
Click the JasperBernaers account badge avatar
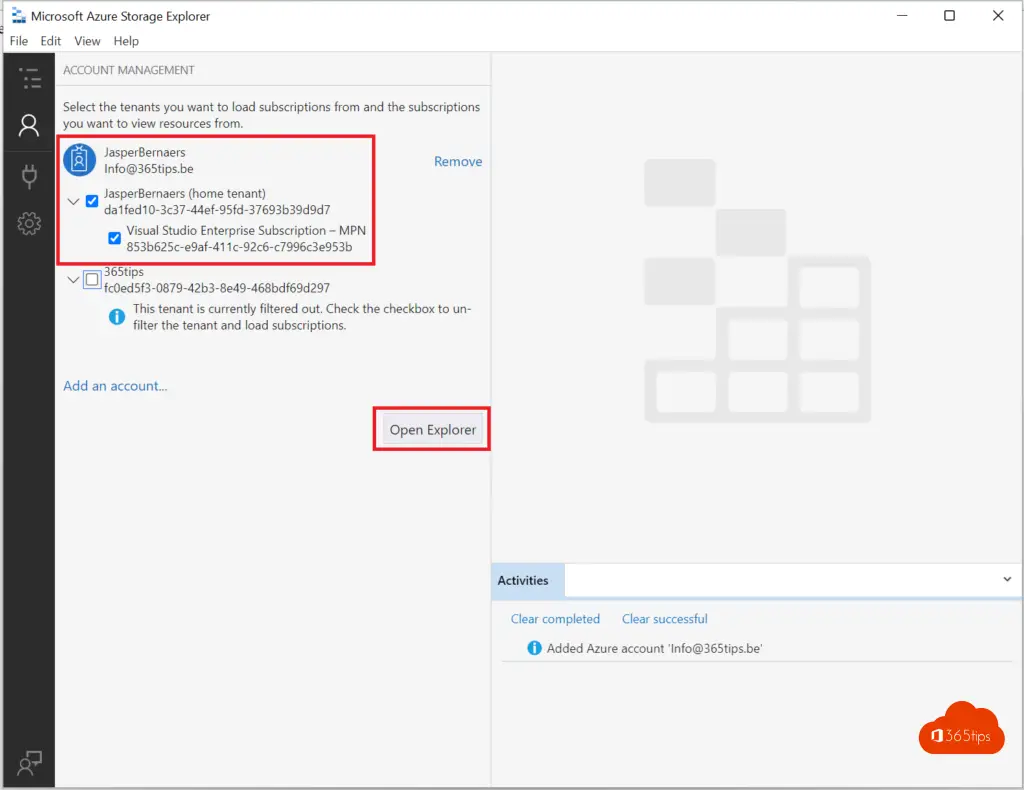click(x=79, y=159)
